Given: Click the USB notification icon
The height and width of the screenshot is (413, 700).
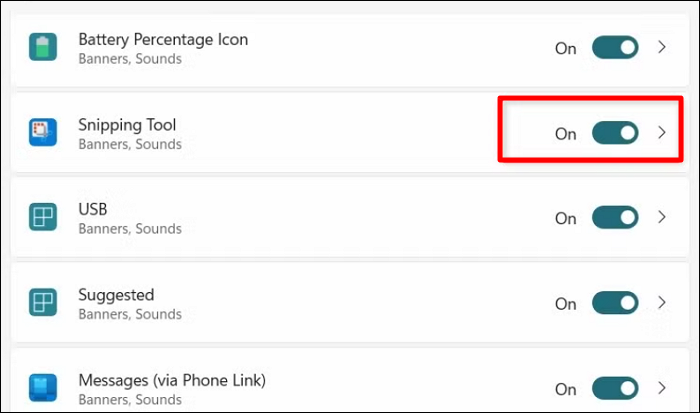Looking at the screenshot, I should pos(43,218).
